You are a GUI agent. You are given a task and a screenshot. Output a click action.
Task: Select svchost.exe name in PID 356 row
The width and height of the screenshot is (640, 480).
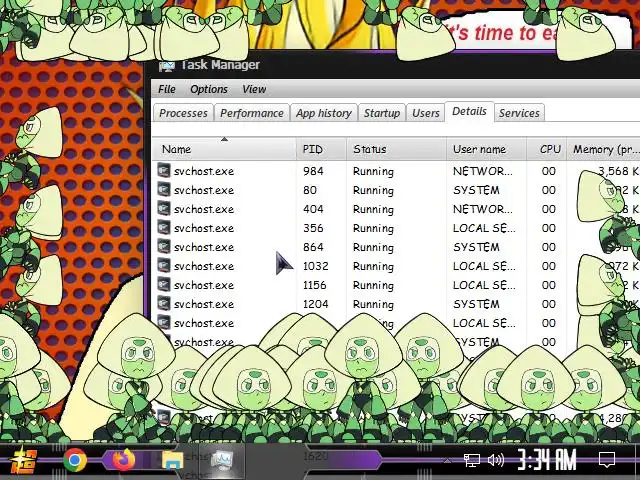[x=204, y=229]
